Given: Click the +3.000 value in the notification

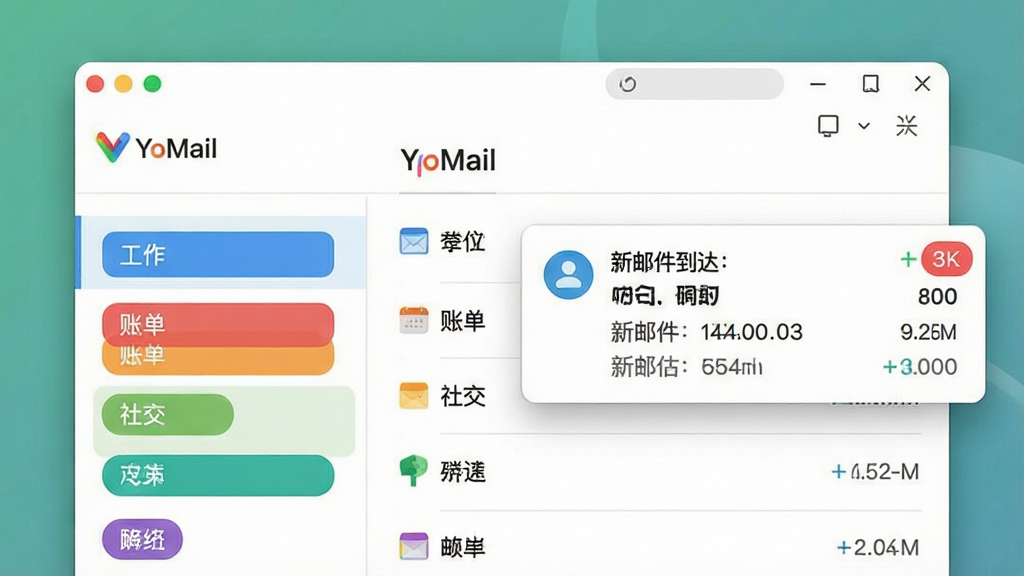Looking at the screenshot, I should tap(920, 366).
